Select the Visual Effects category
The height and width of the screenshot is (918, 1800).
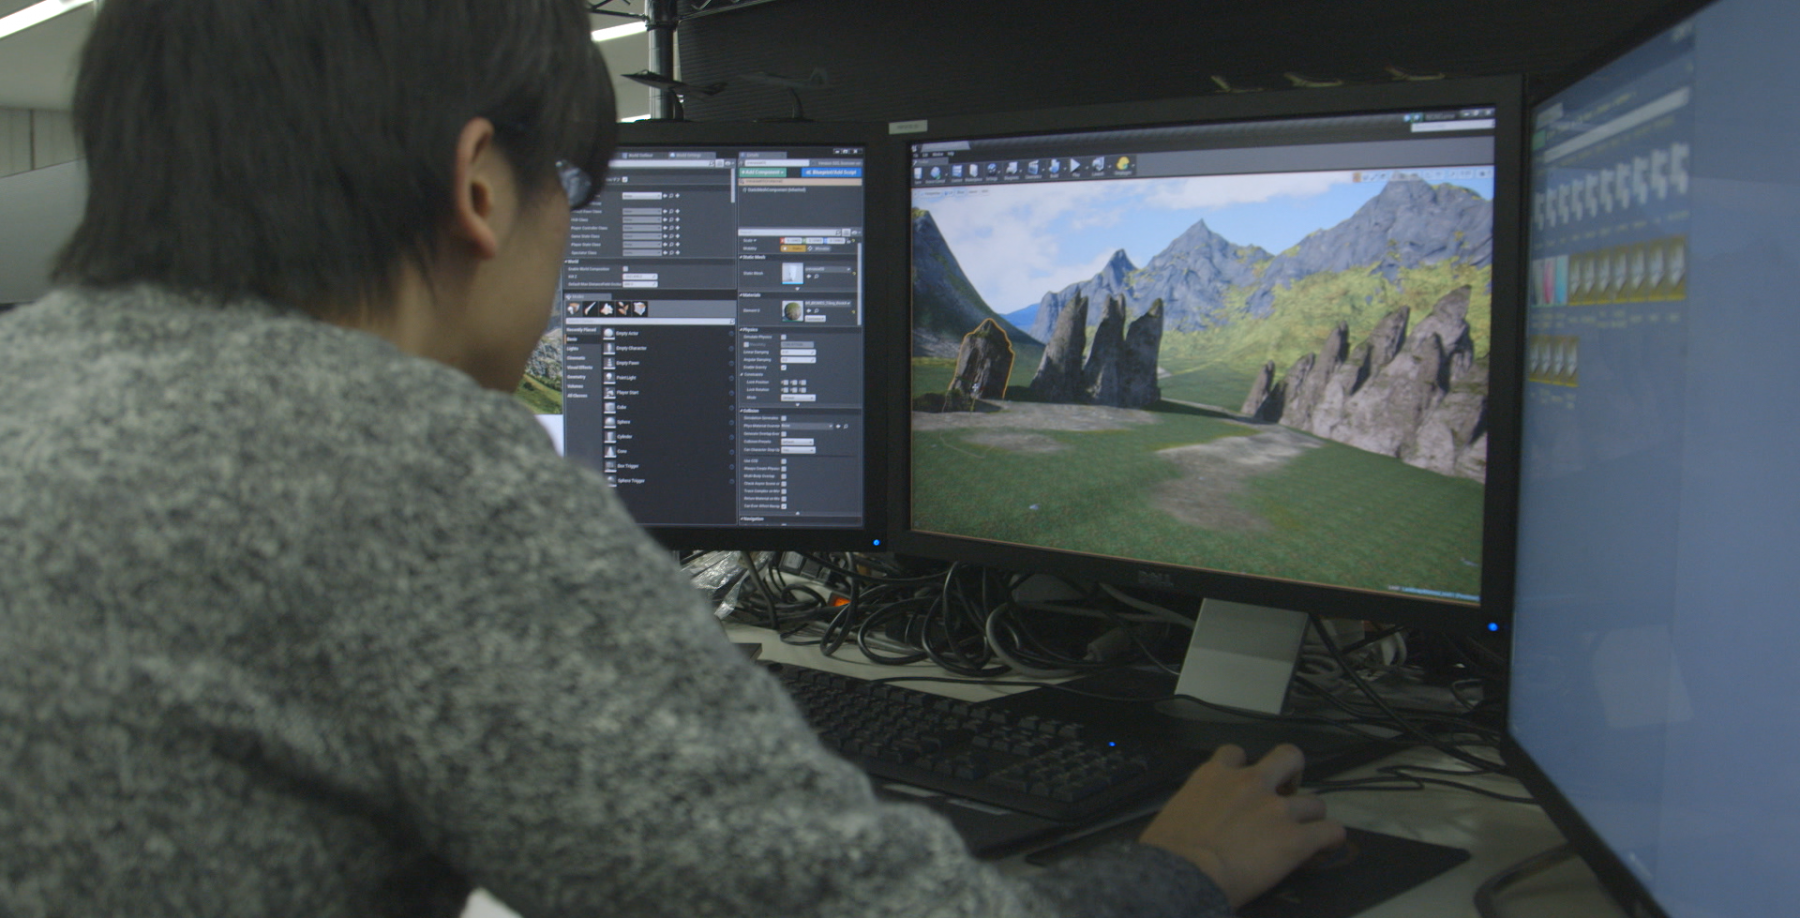pyautogui.click(x=580, y=367)
